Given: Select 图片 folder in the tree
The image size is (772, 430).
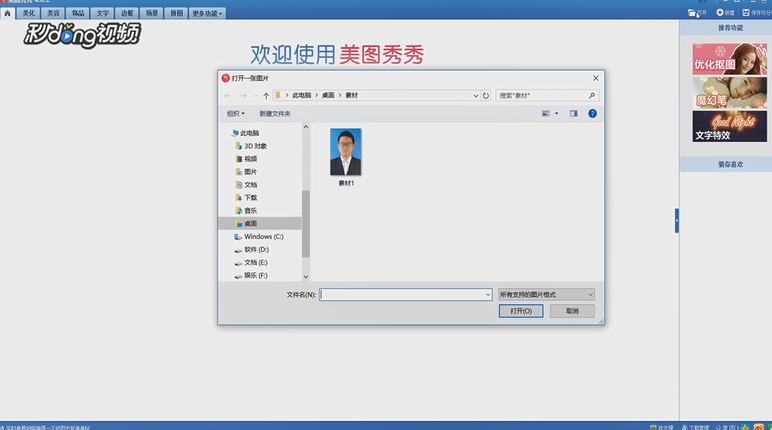Looking at the screenshot, I should [x=246, y=172].
